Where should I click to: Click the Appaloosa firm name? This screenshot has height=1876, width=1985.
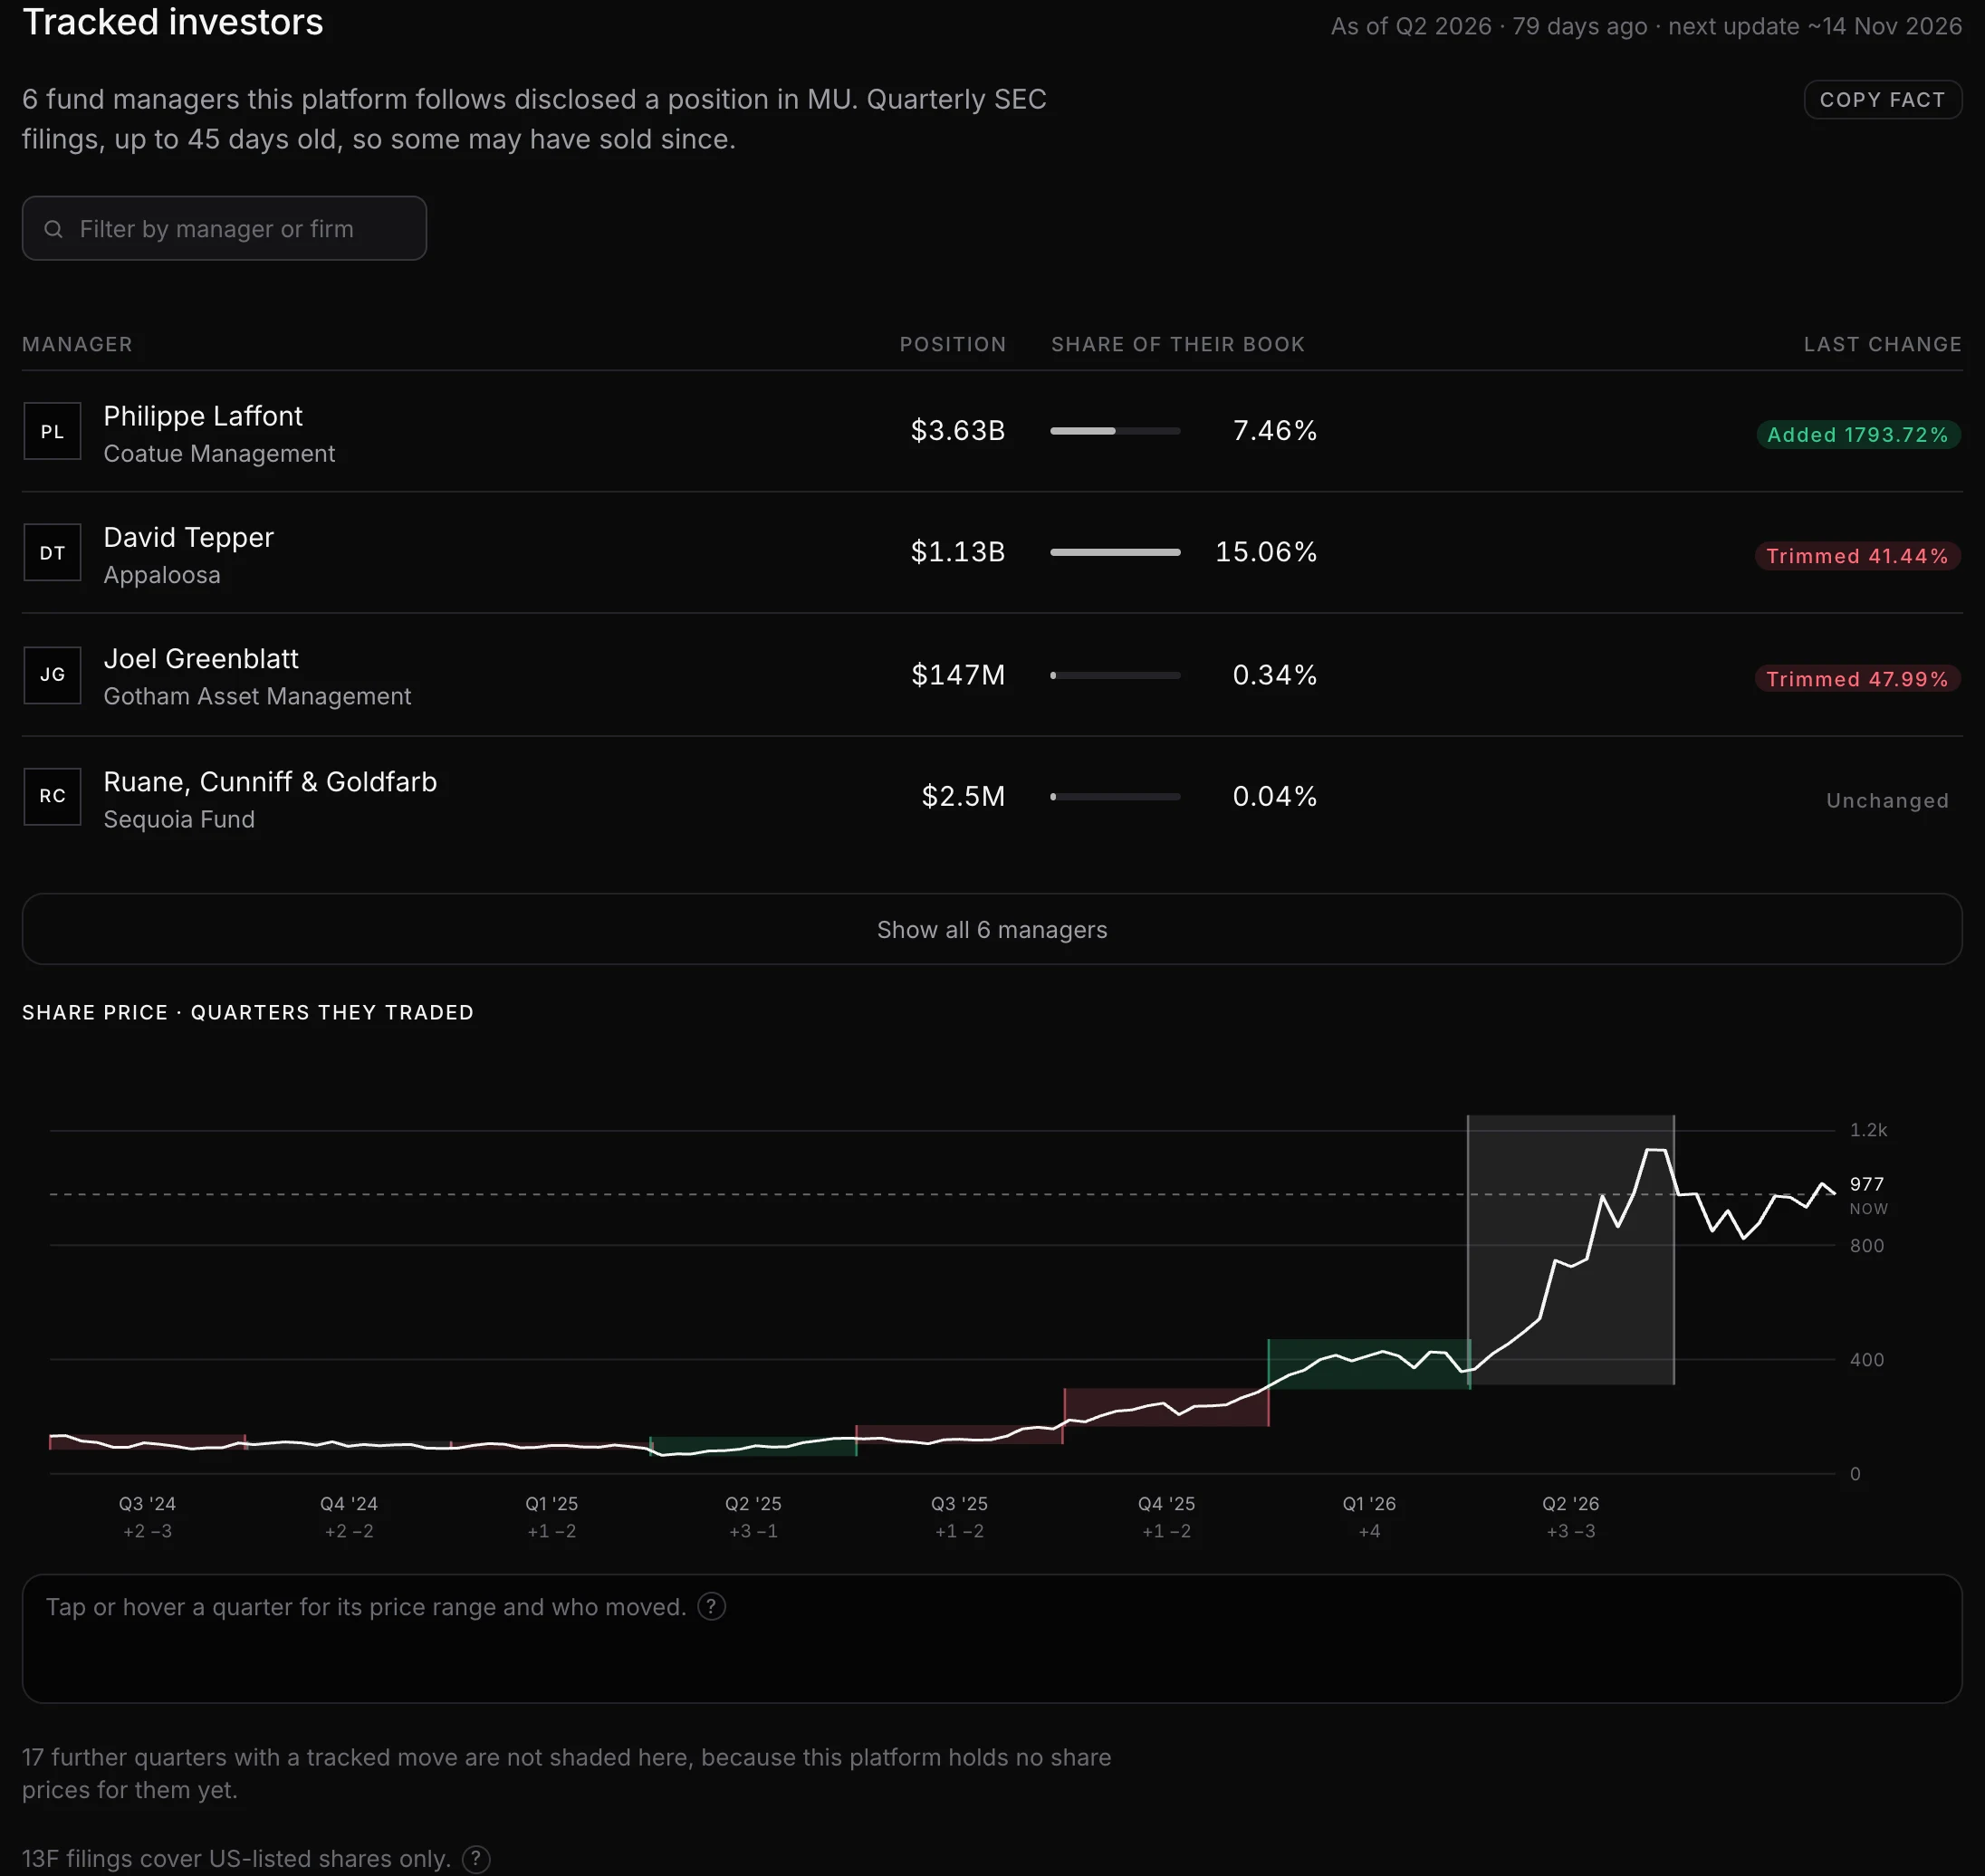162,575
